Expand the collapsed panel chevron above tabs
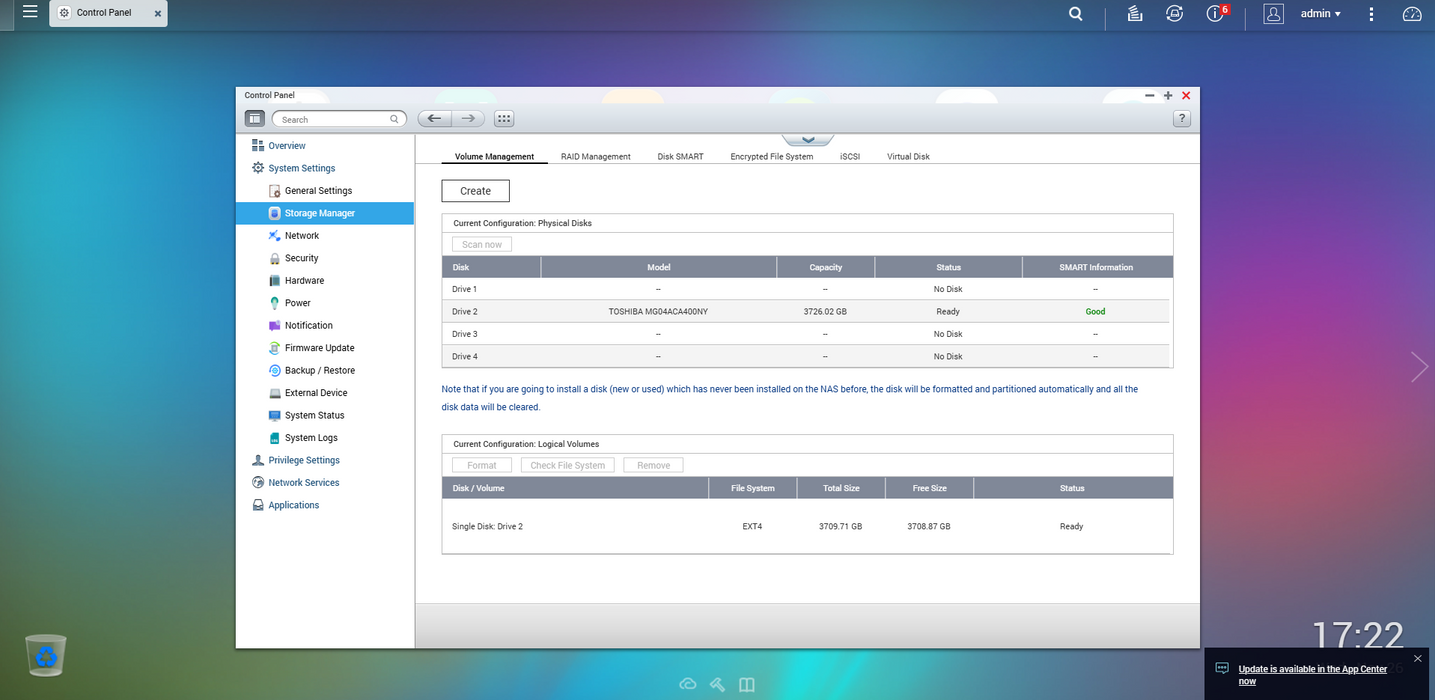Screen dimensions: 1435x700 (808, 140)
